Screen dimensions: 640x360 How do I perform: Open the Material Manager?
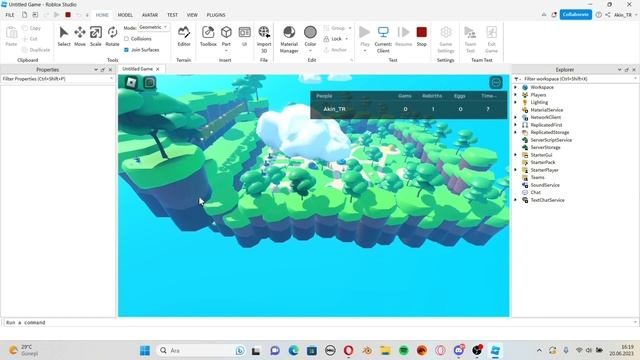[x=289, y=39]
